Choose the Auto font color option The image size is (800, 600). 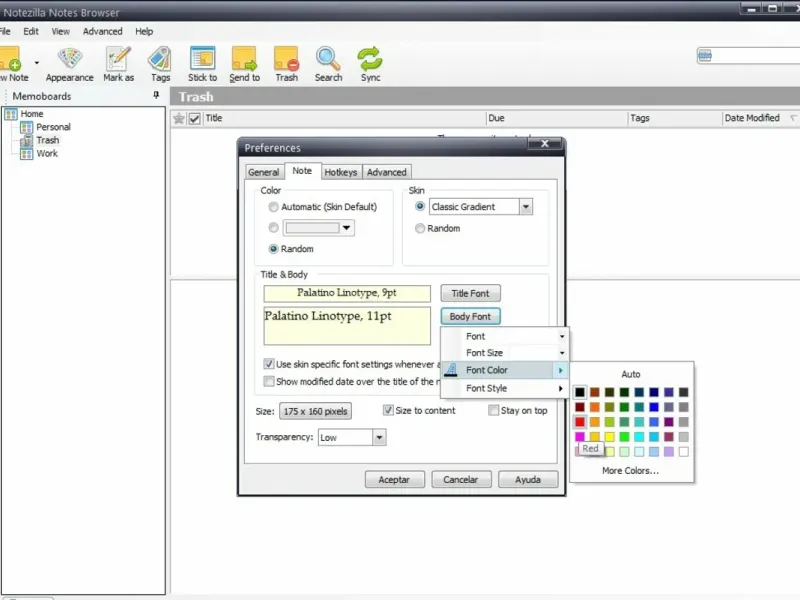coord(631,374)
